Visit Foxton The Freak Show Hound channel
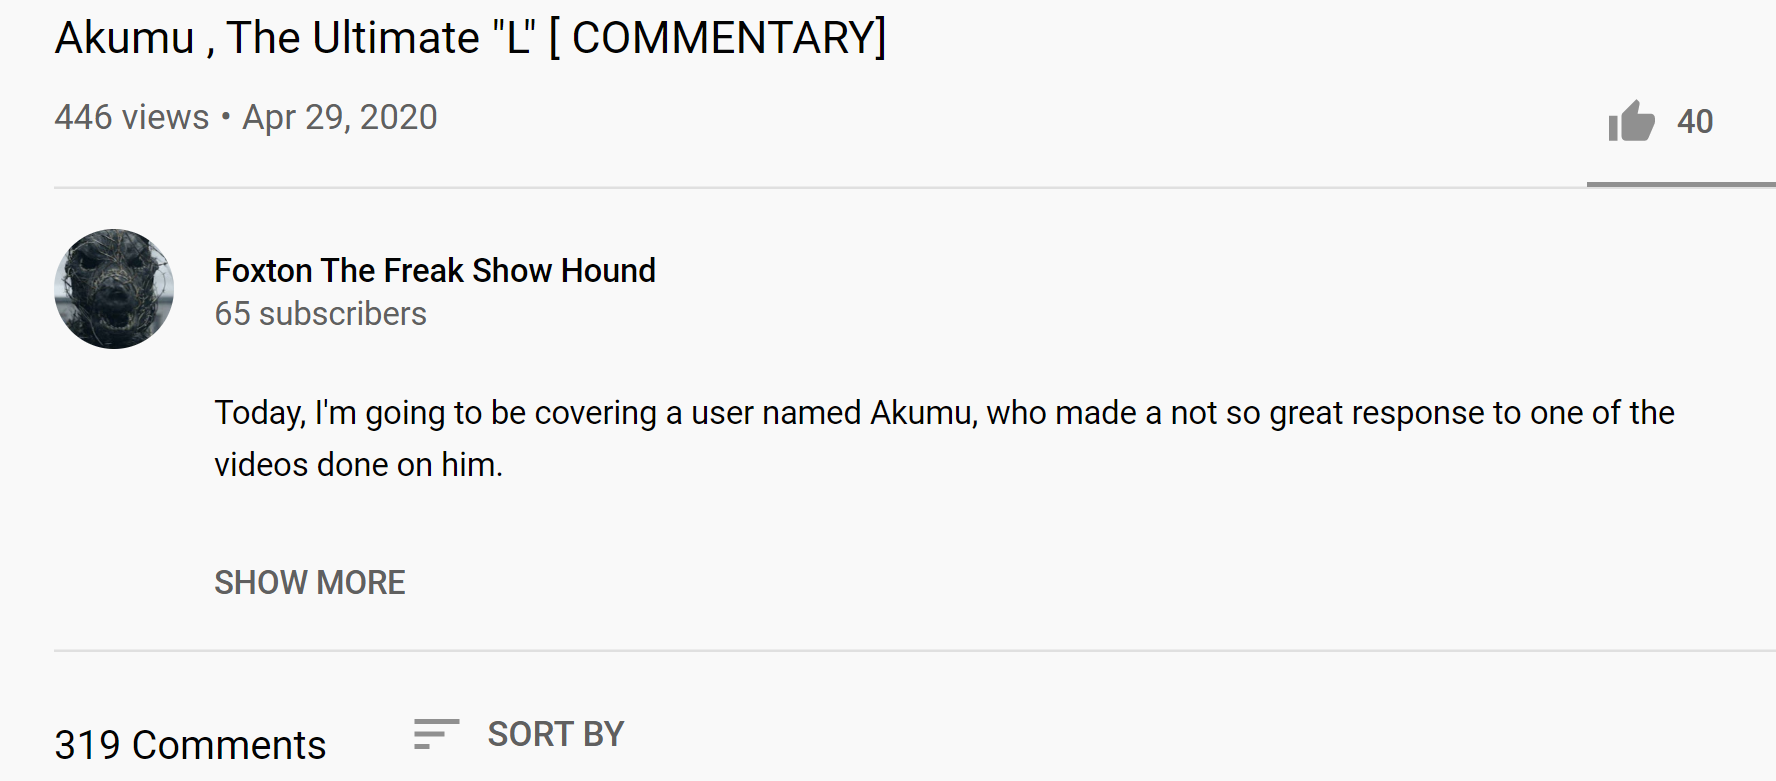This screenshot has width=1776, height=781. 435,270
